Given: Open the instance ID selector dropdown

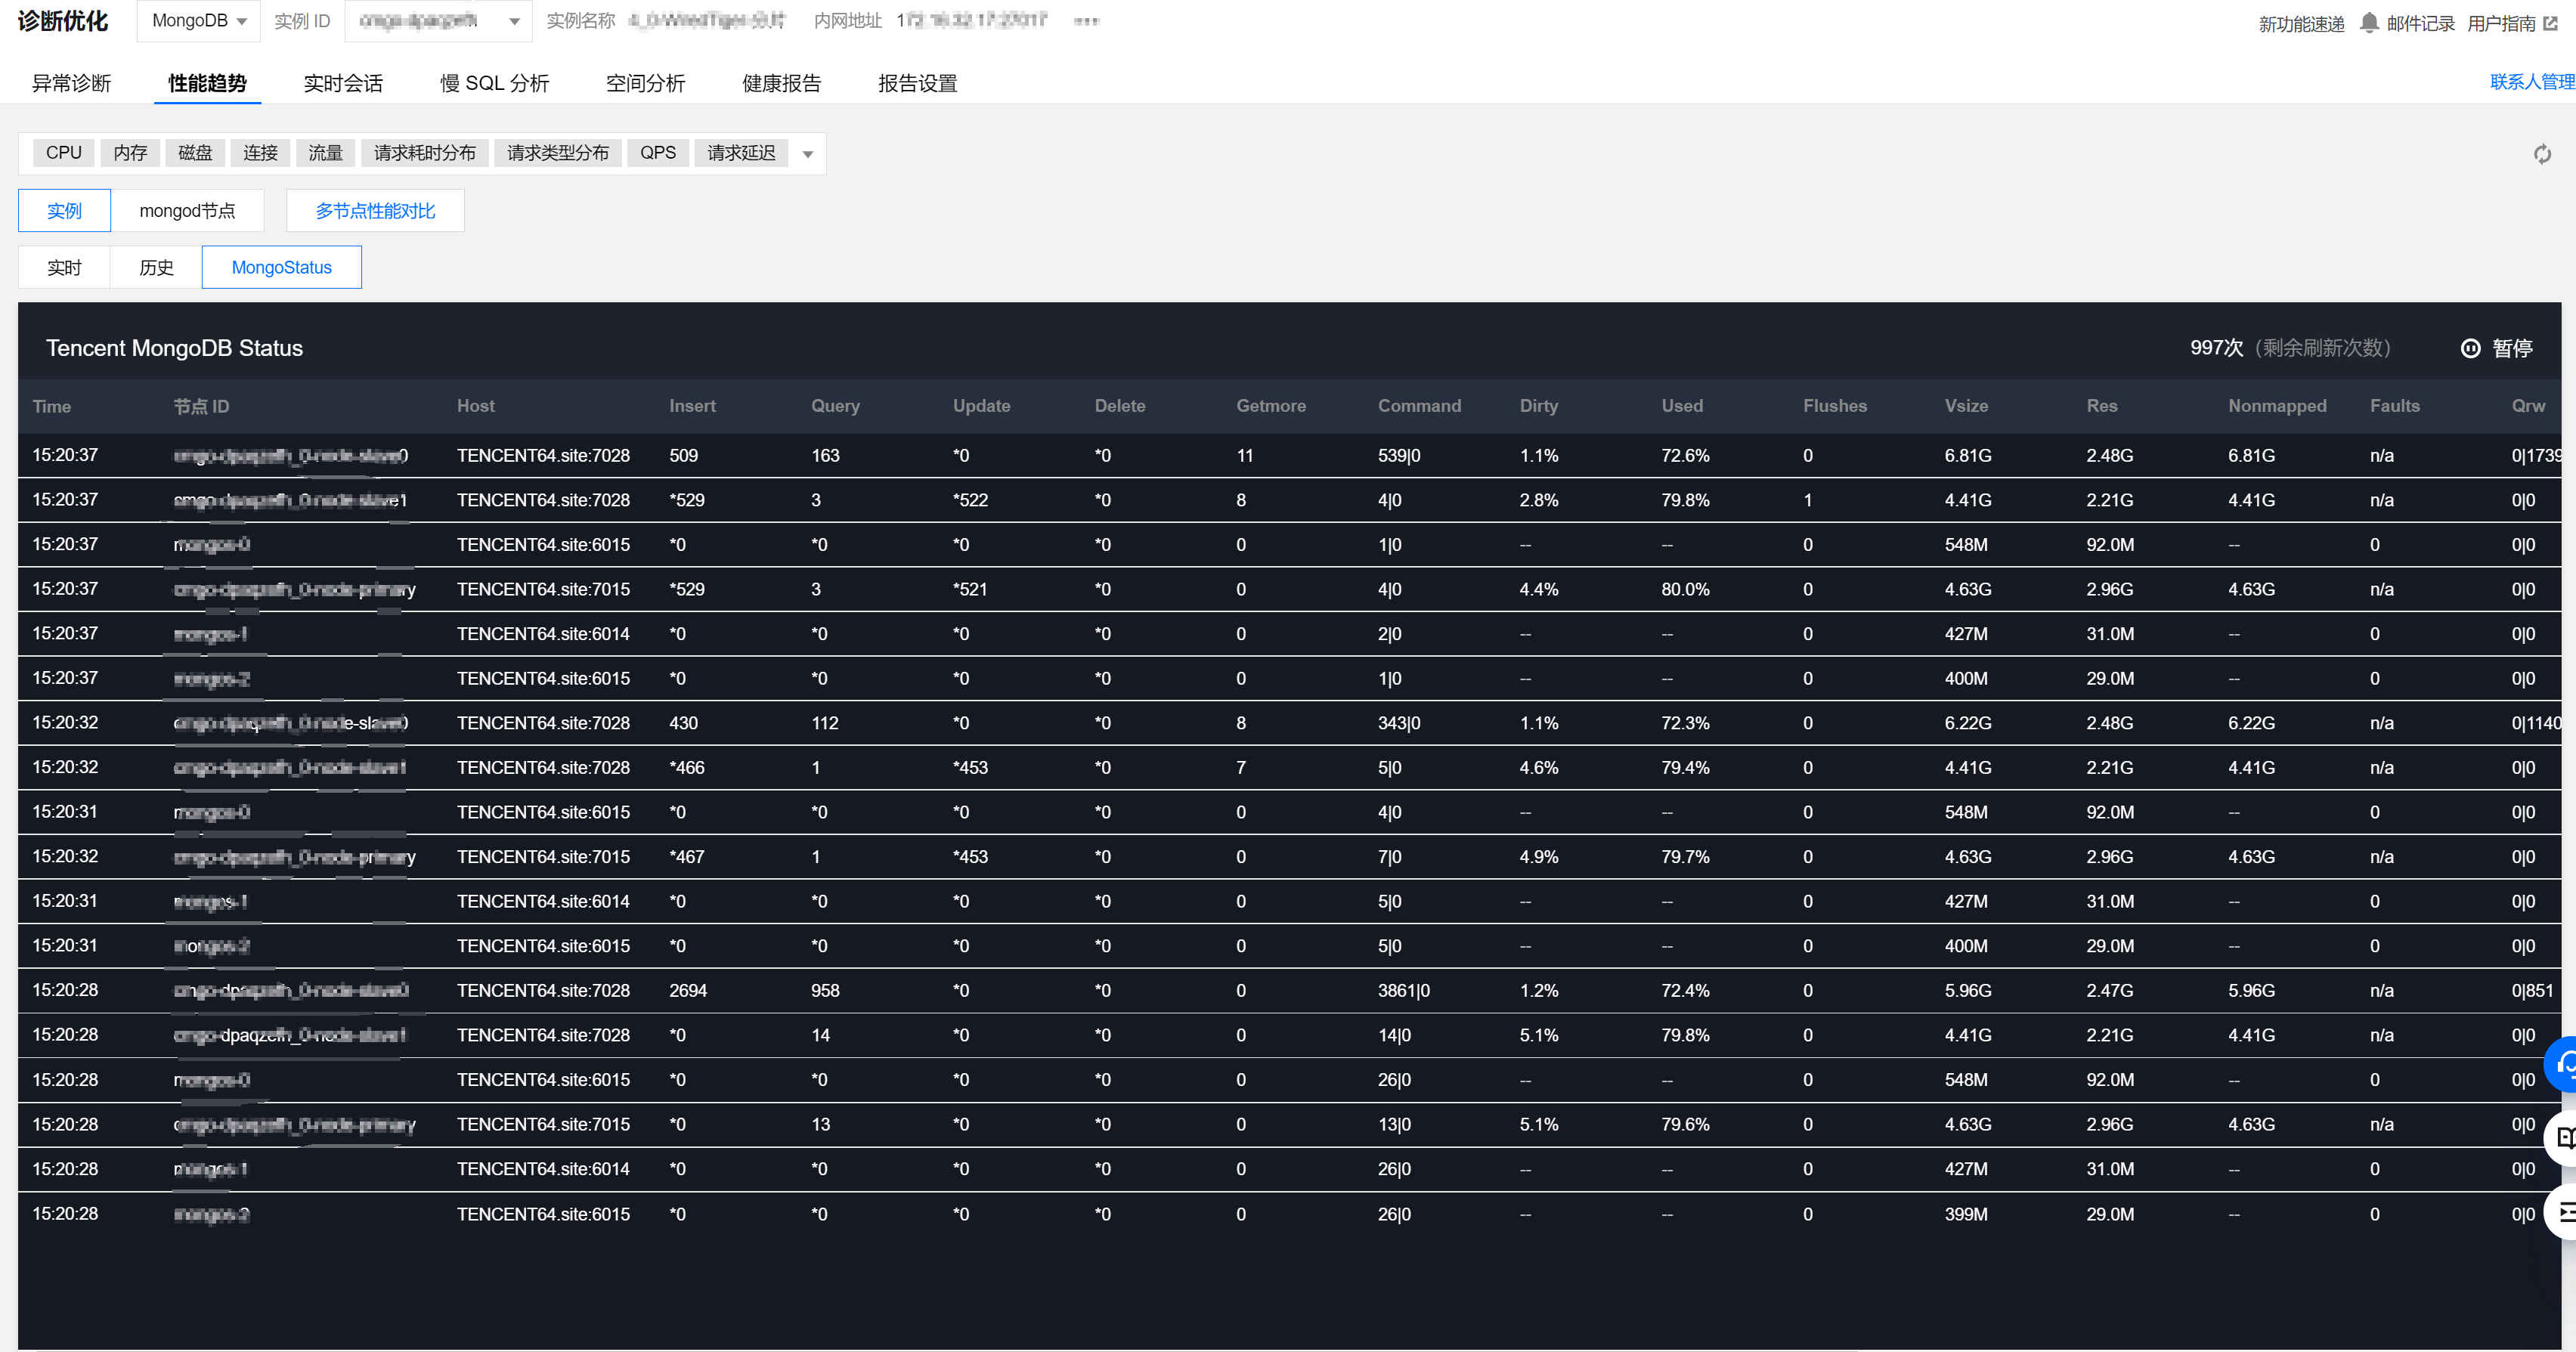Looking at the screenshot, I should pos(437,21).
